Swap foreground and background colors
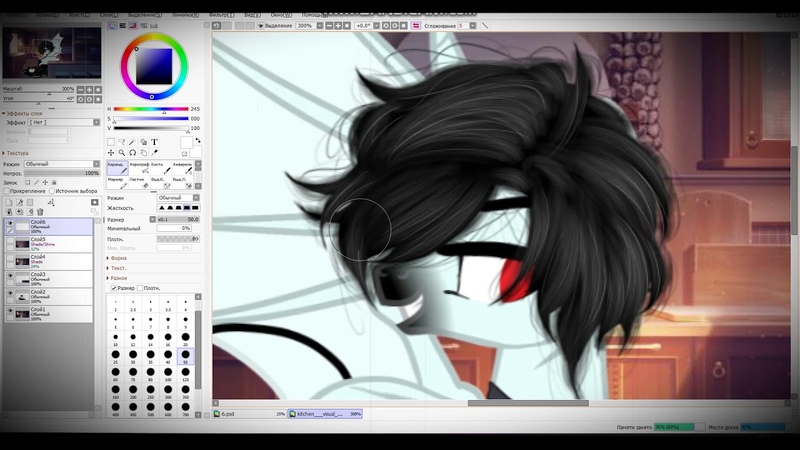800x450 pixels. coord(198,140)
